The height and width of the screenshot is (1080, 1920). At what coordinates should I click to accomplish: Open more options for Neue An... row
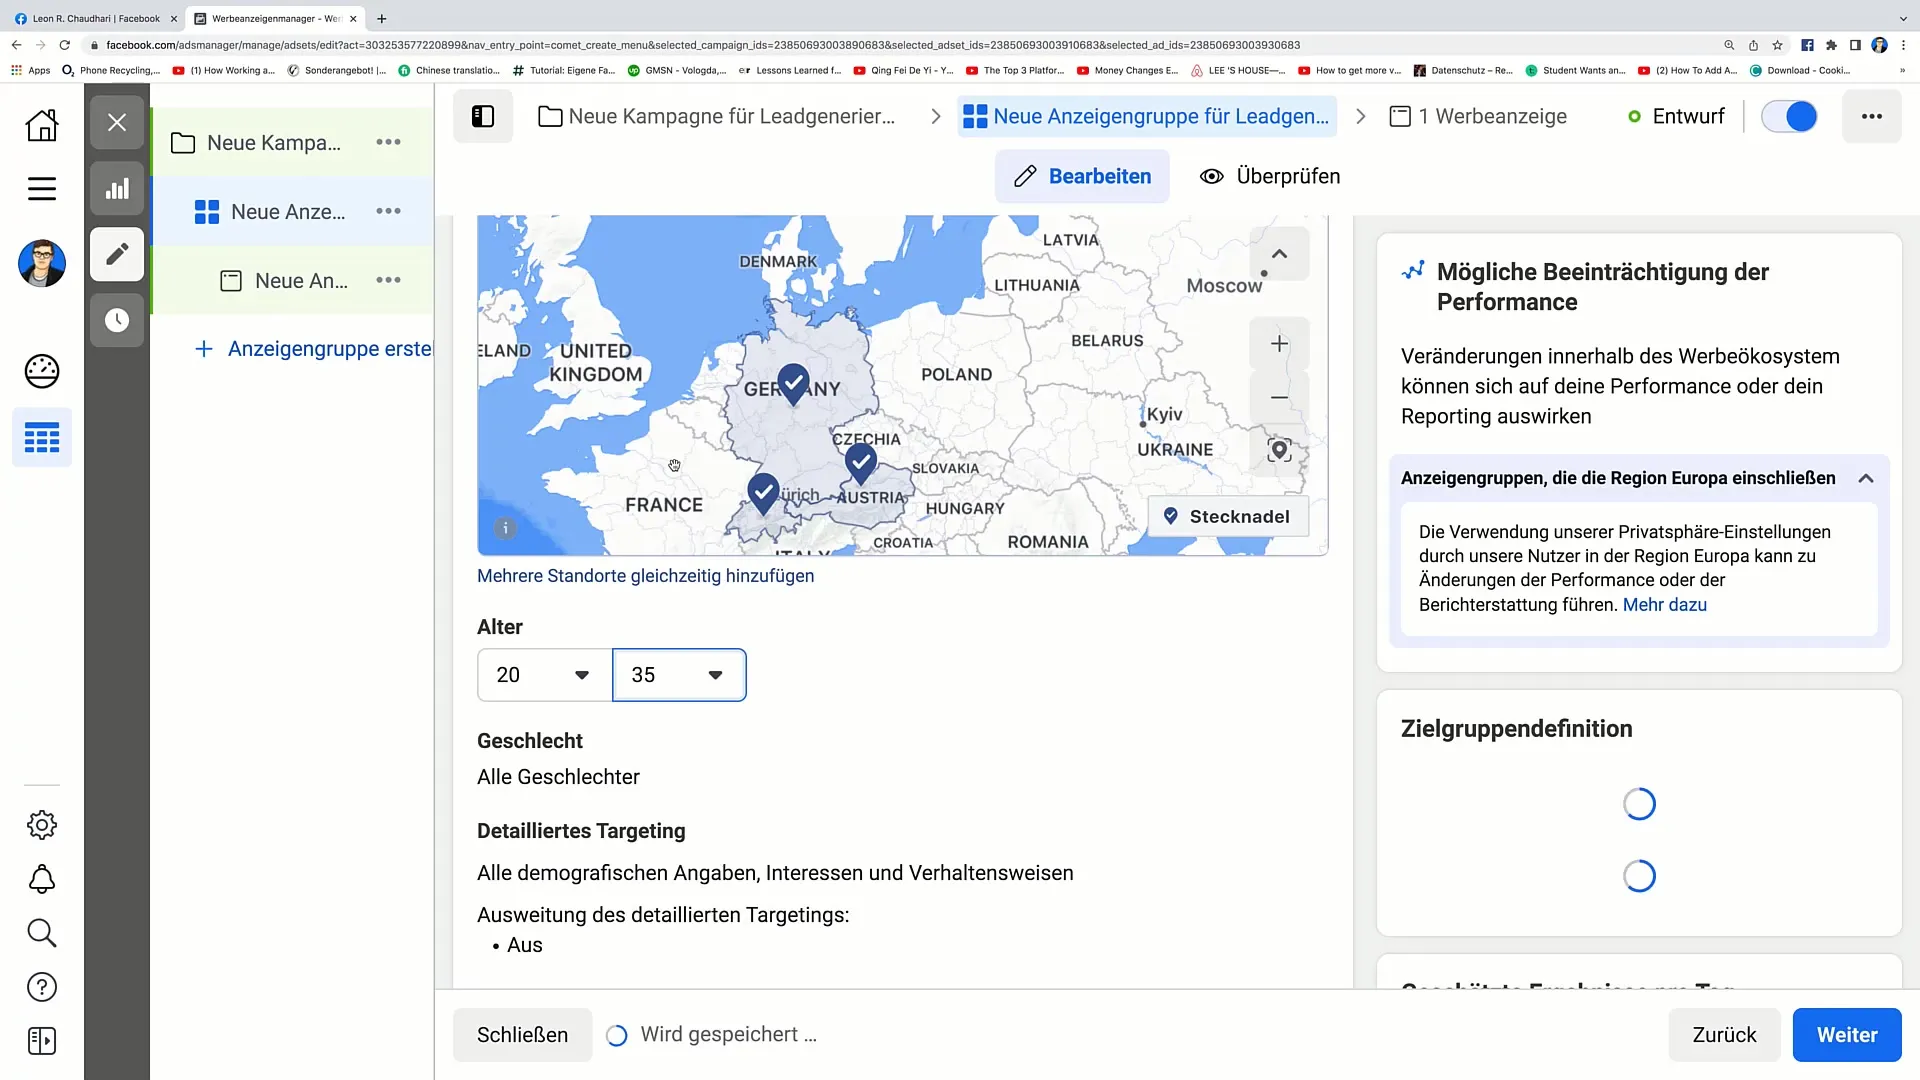tap(388, 280)
